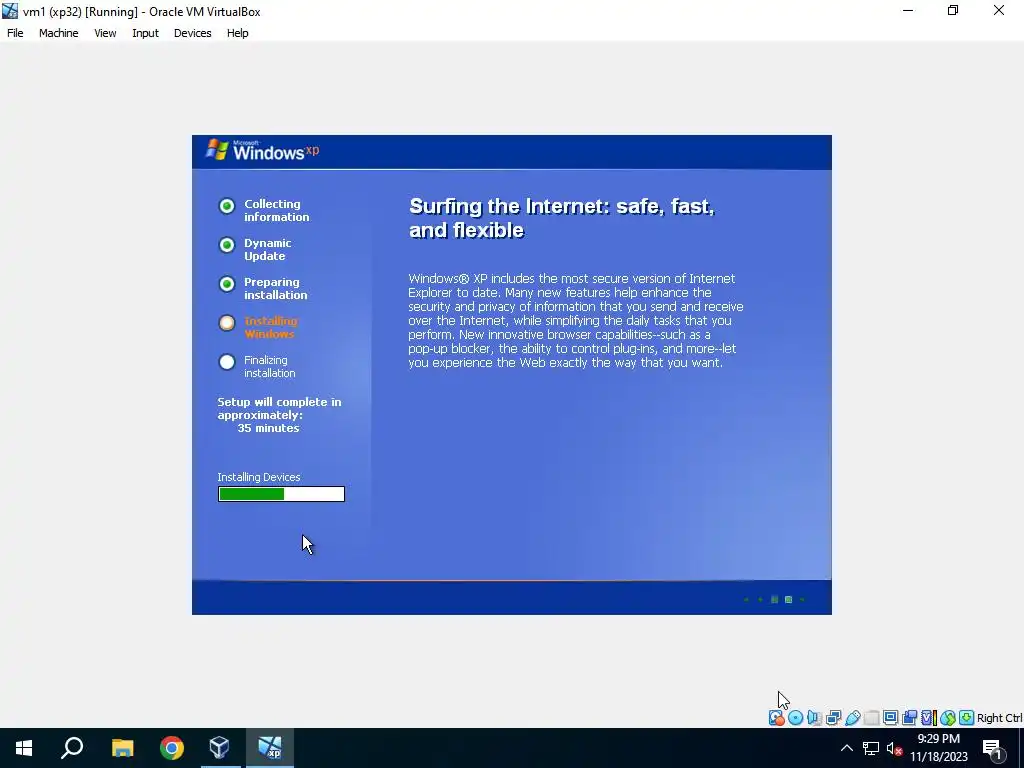Click the running xp VM taskbar icon
The height and width of the screenshot is (768, 1024).
tap(270, 748)
